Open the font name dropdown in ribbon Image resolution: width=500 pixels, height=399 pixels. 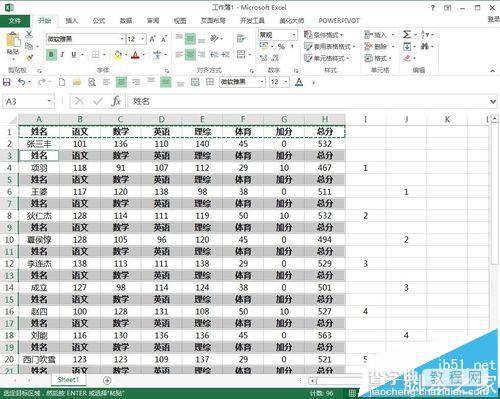(122, 39)
